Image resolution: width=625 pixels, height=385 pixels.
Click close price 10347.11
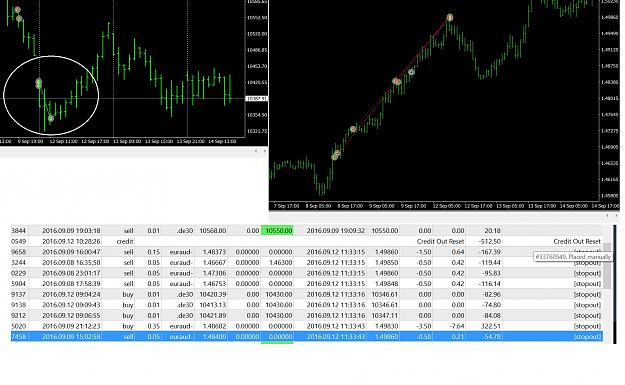385,315
